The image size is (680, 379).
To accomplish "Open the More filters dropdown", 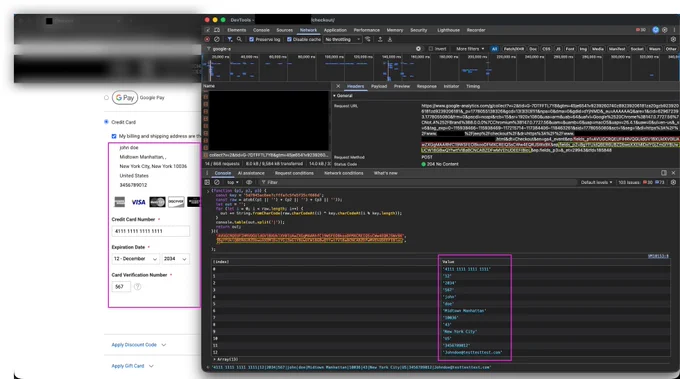I will point(470,49).
